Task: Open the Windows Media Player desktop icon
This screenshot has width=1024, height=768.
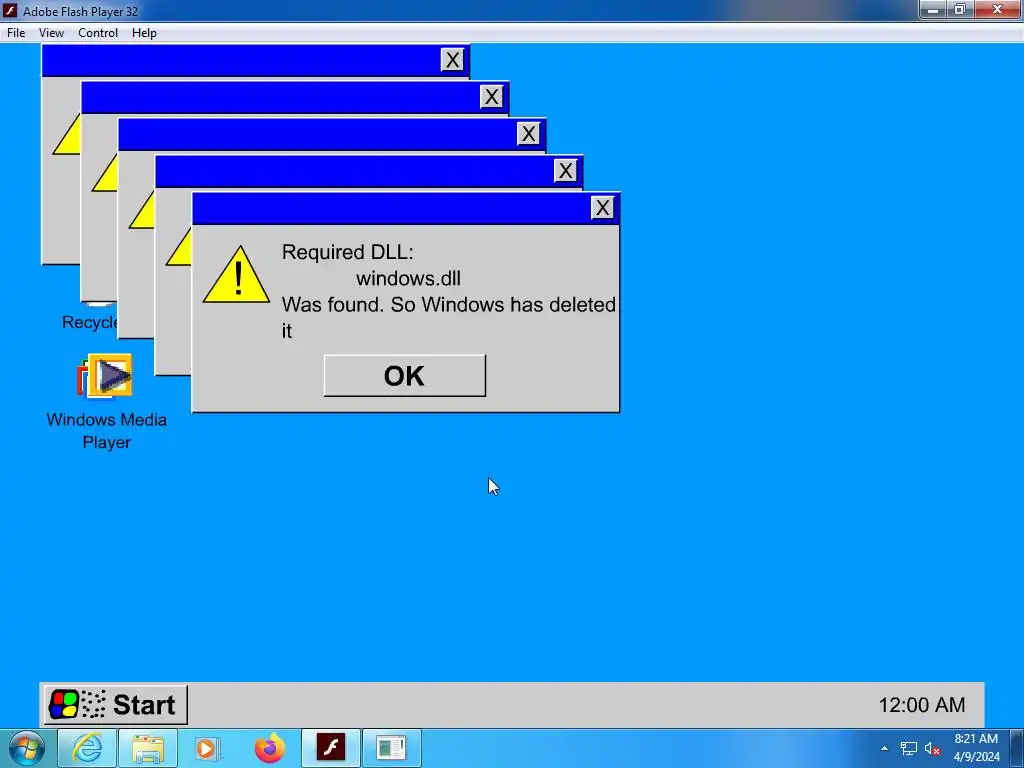Action: (x=105, y=376)
